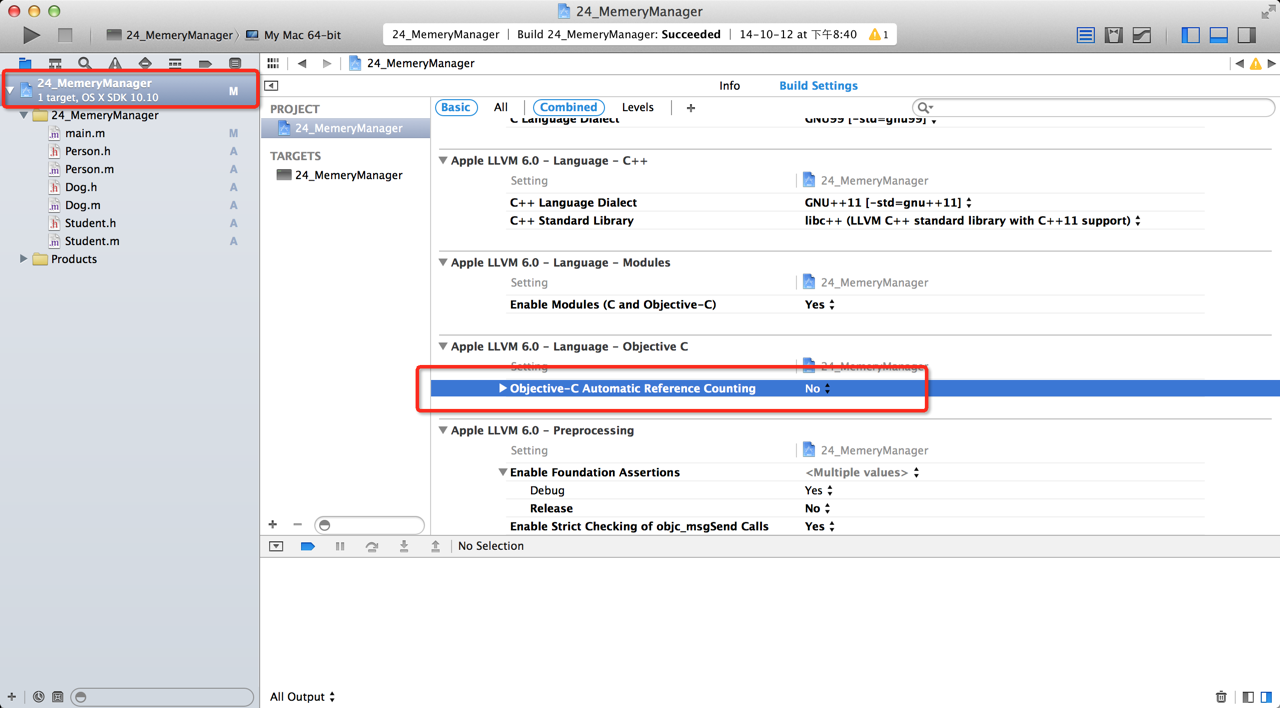Select the All settings filter
1280x708 pixels.
click(x=501, y=107)
